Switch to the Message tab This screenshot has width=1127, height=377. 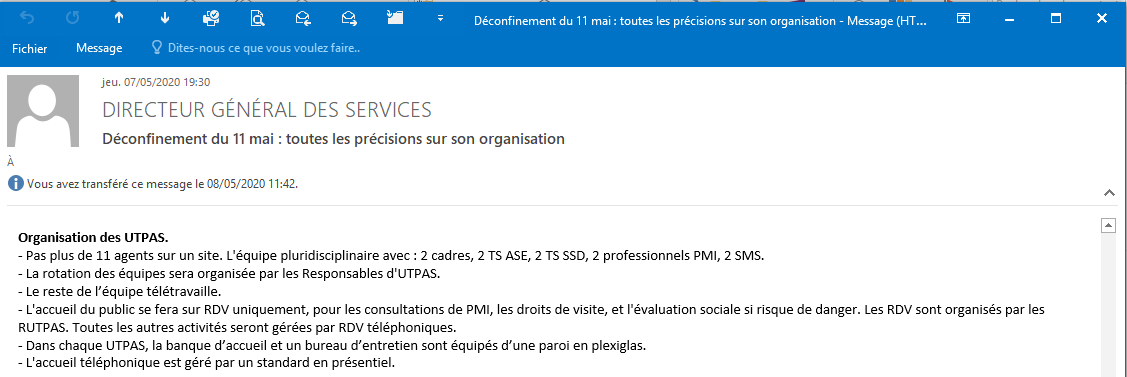(99, 48)
